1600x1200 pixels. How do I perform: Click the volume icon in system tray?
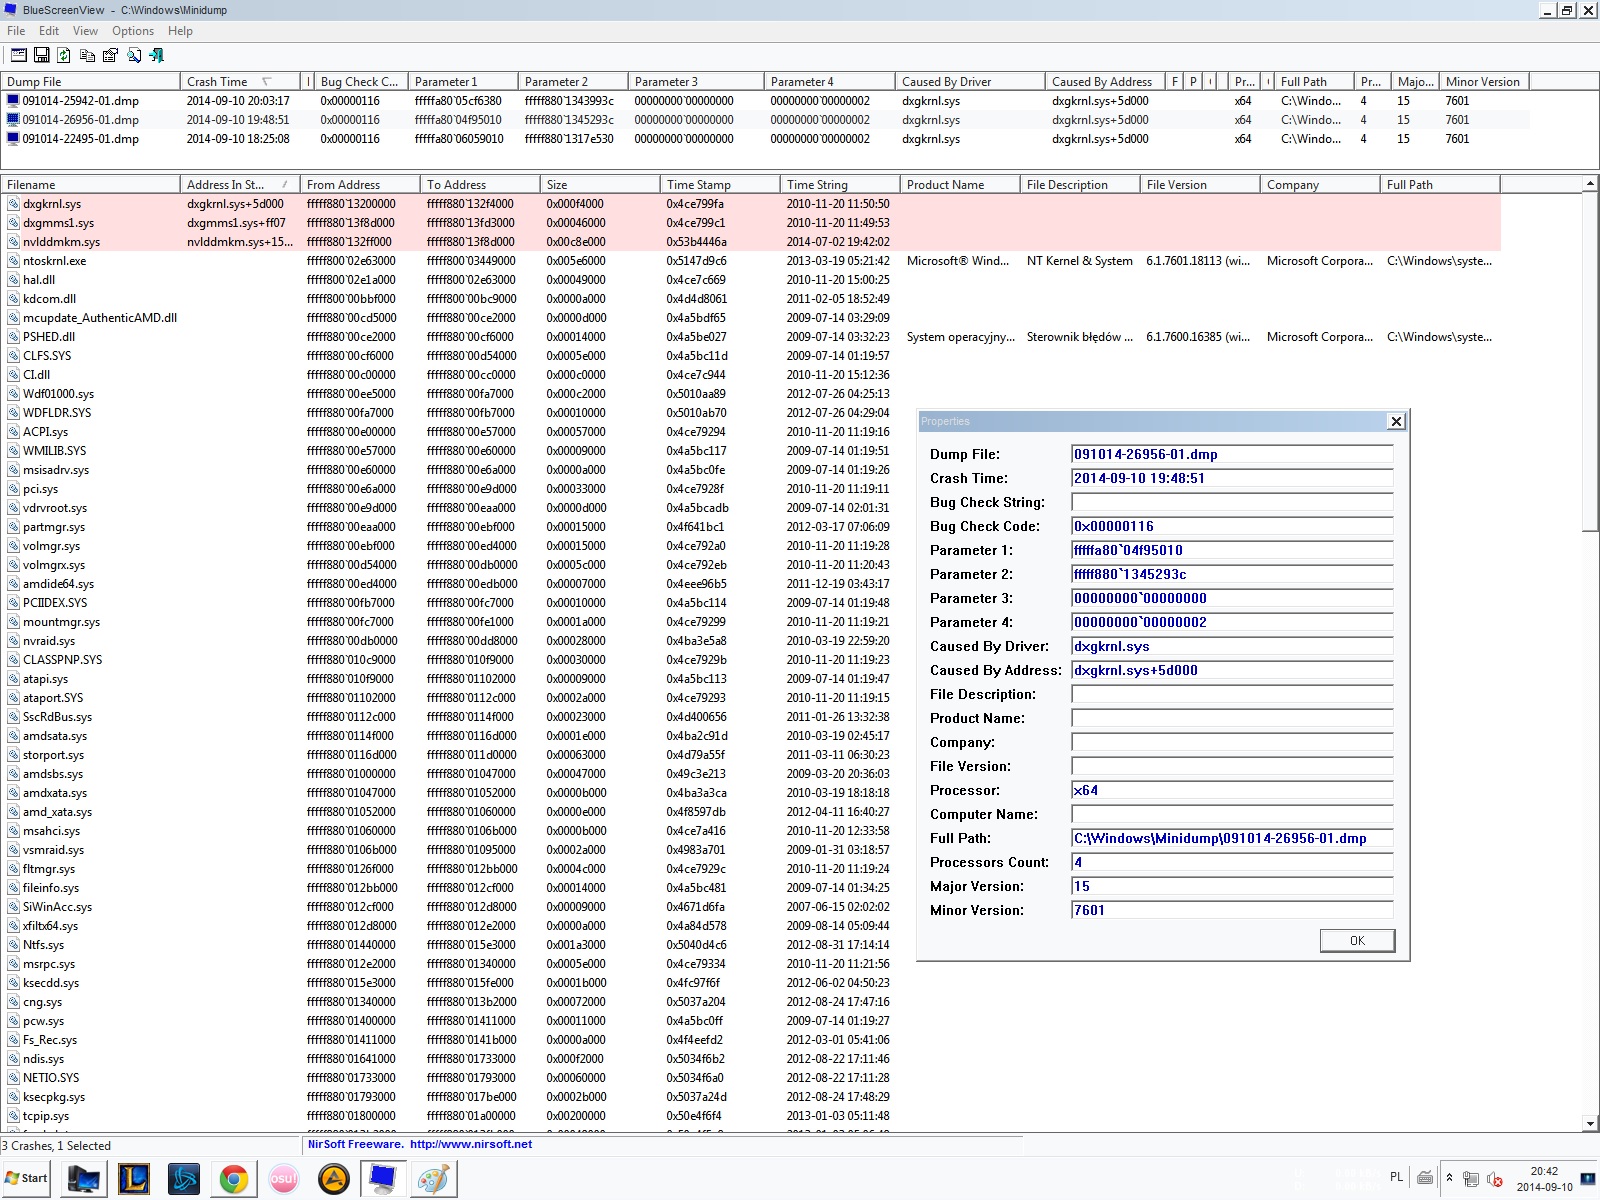tap(1495, 1179)
